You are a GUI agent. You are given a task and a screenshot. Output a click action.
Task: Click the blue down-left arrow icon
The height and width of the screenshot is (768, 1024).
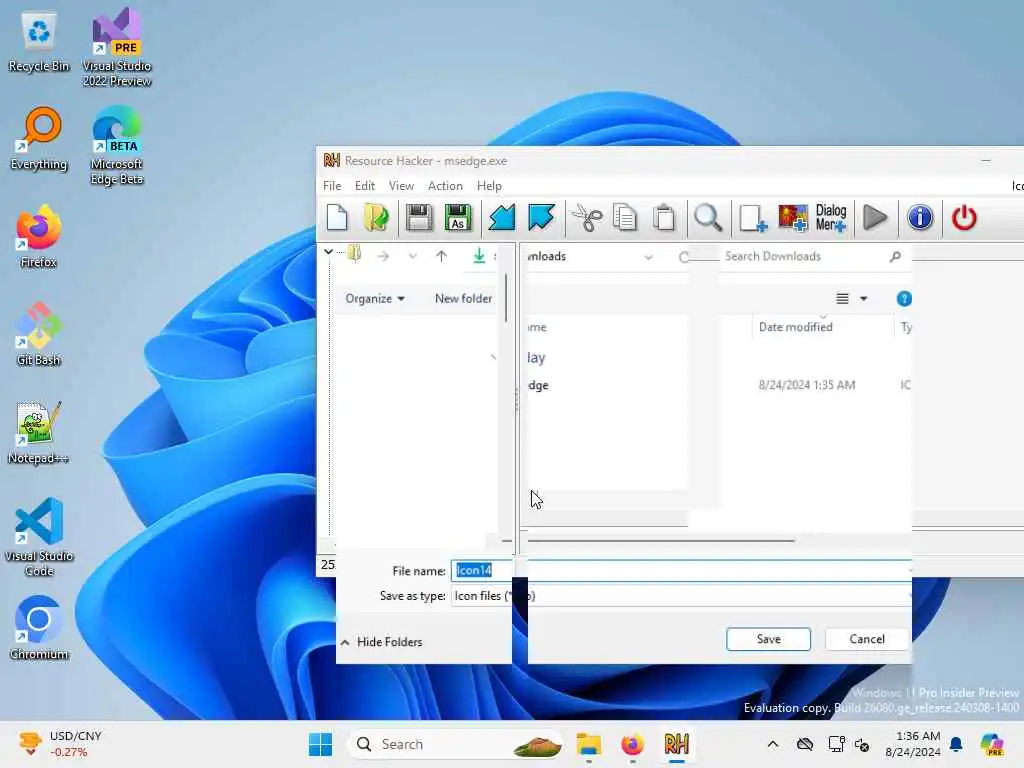point(502,217)
